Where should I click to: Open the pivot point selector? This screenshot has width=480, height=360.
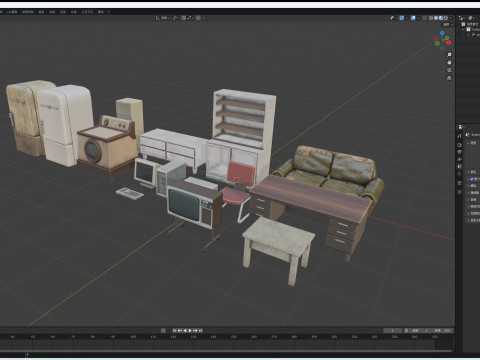[x=176, y=18]
